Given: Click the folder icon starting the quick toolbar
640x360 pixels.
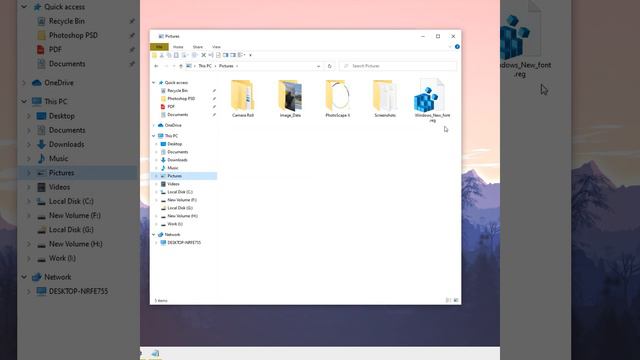Looking at the screenshot, I should click(x=154, y=55).
